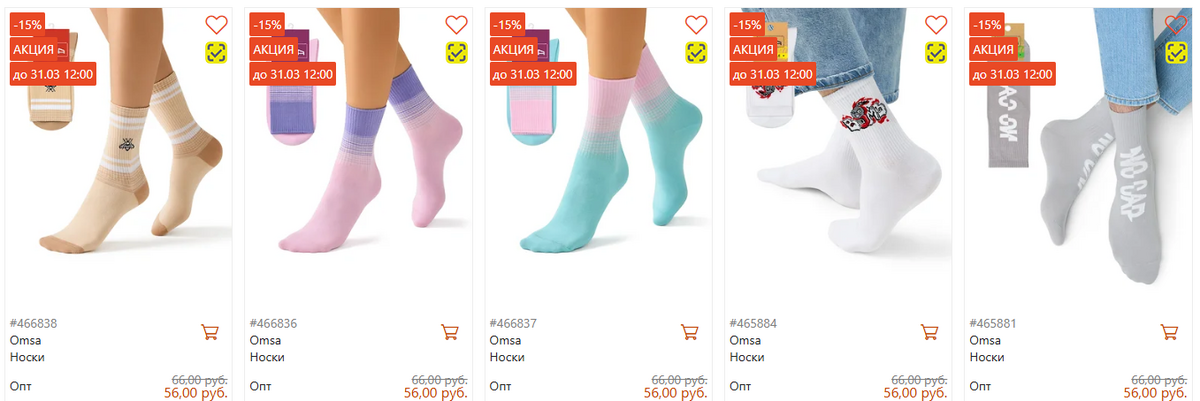Click cart icon for item #466837
1200x401 pixels.
point(690,332)
